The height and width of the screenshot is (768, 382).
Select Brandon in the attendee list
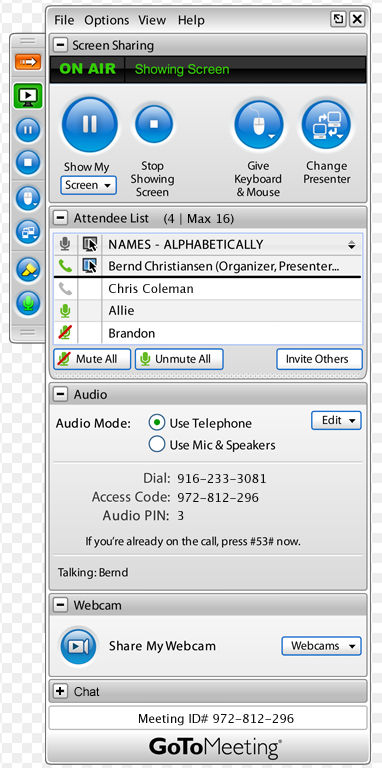point(208,333)
